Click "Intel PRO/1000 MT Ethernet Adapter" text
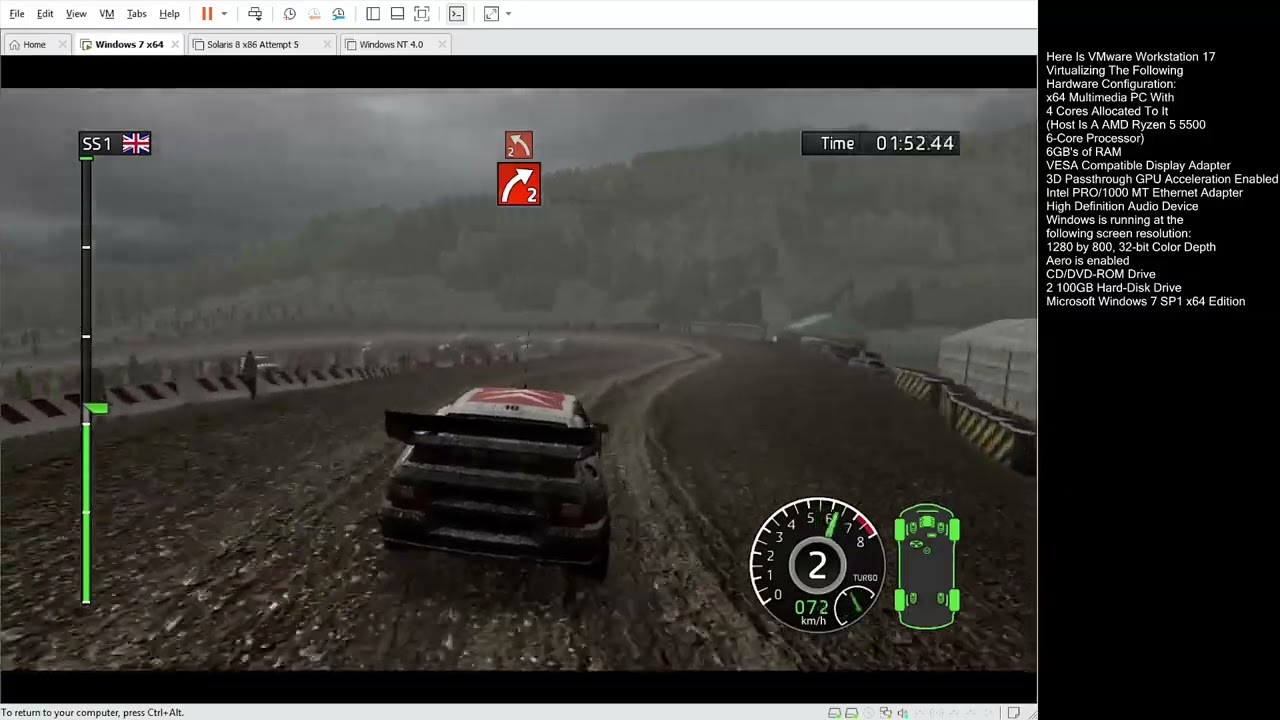Image resolution: width=1280 pixels, height=720 pixels. 1144,193
